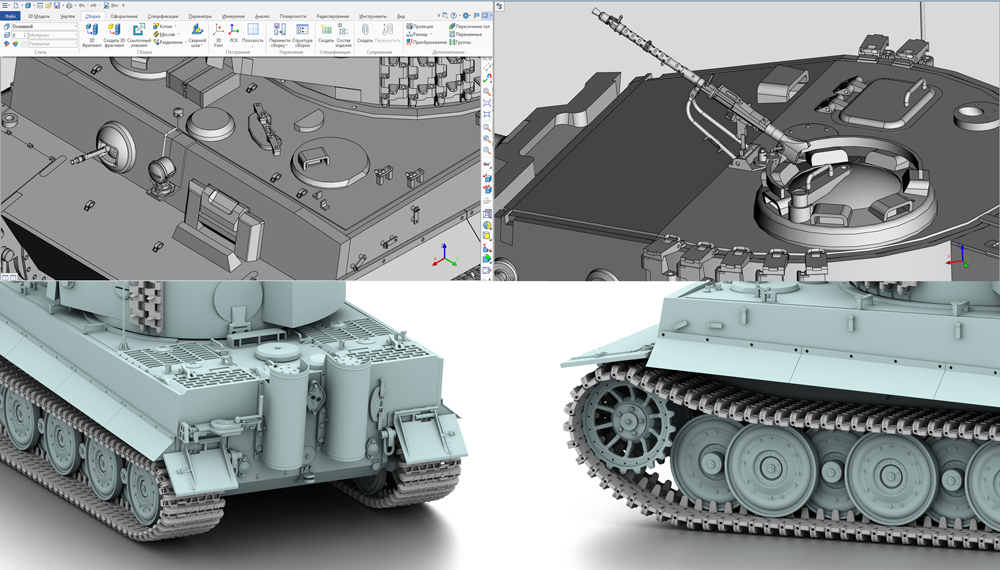Click the zoom window magnifier in view toolbar
Image resolution: width=1000 pixels, height=570 pixels.
coord(487,92)
